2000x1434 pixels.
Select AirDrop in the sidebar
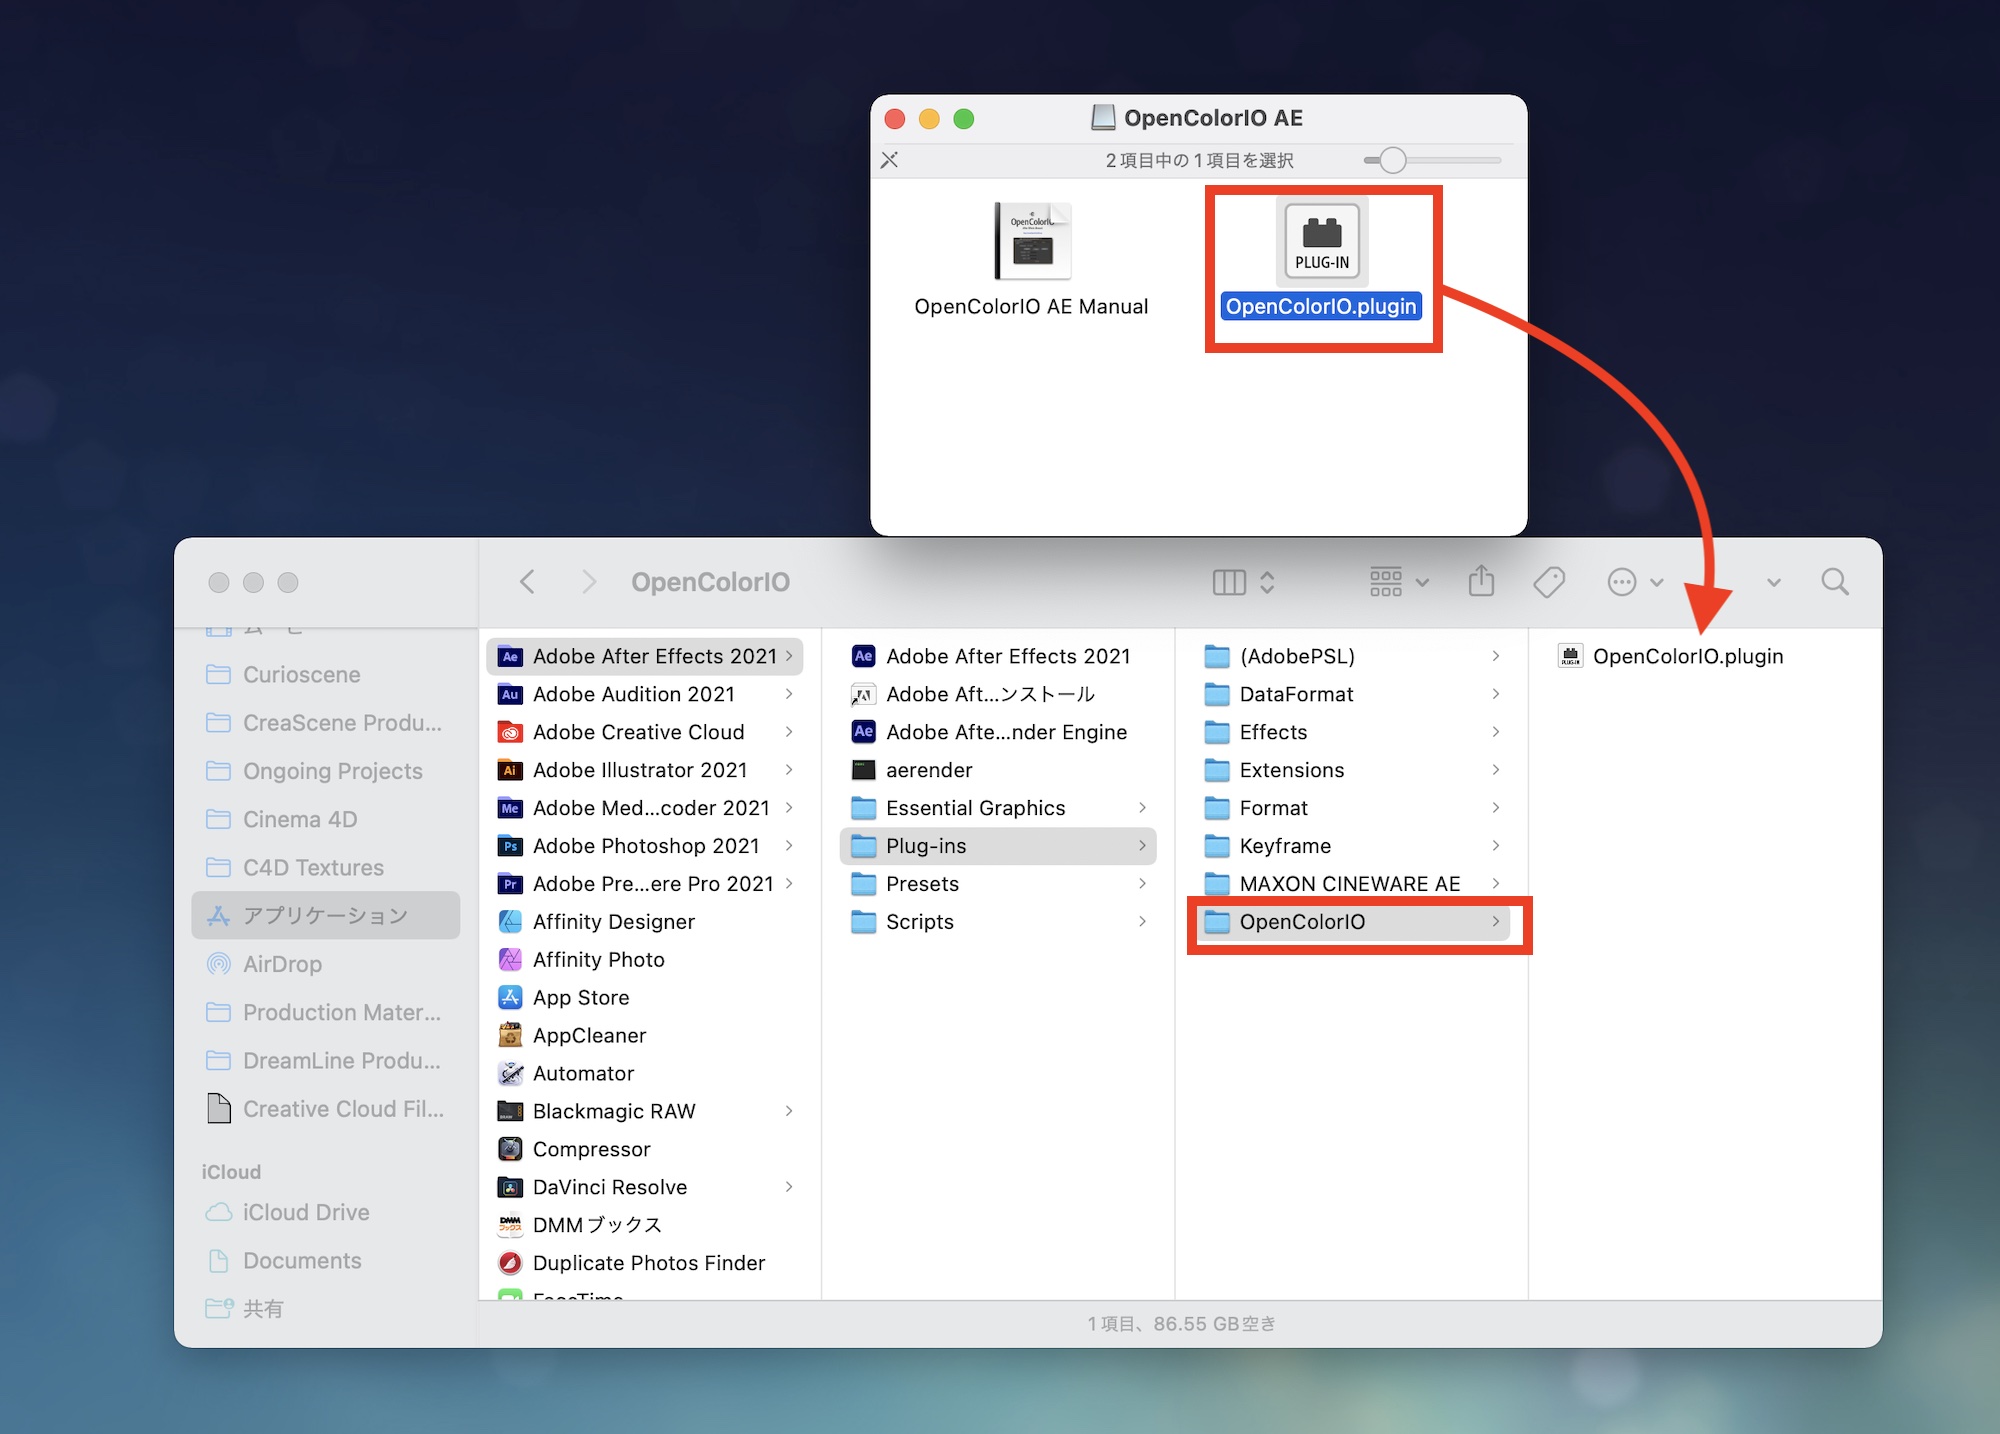point(282,964)
